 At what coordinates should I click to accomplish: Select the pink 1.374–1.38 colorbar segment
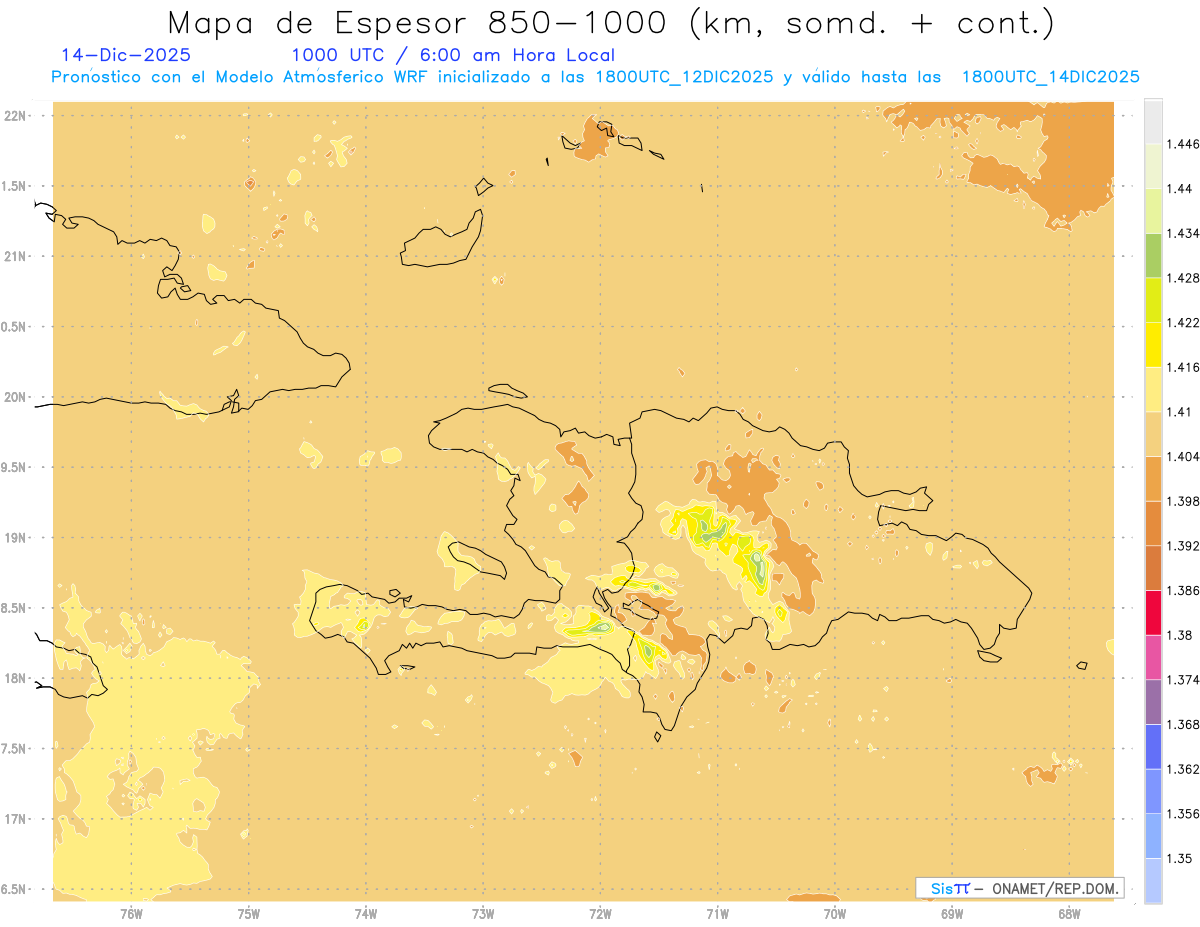pyautogui.click(x=1153, y=658)
